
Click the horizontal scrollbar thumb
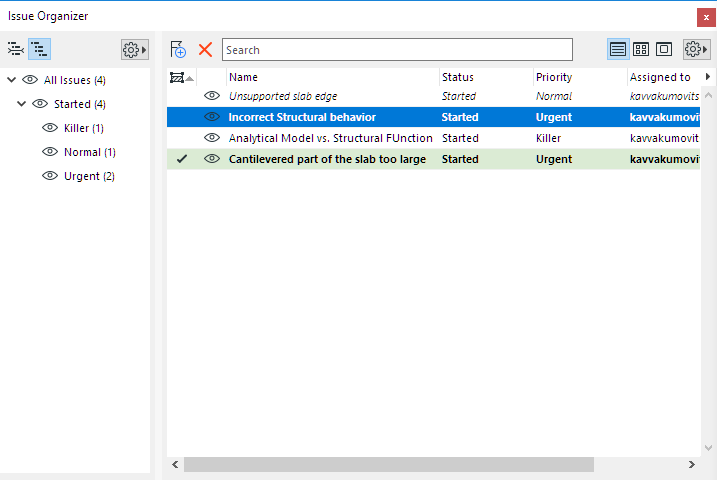click(x=389, y=464)
